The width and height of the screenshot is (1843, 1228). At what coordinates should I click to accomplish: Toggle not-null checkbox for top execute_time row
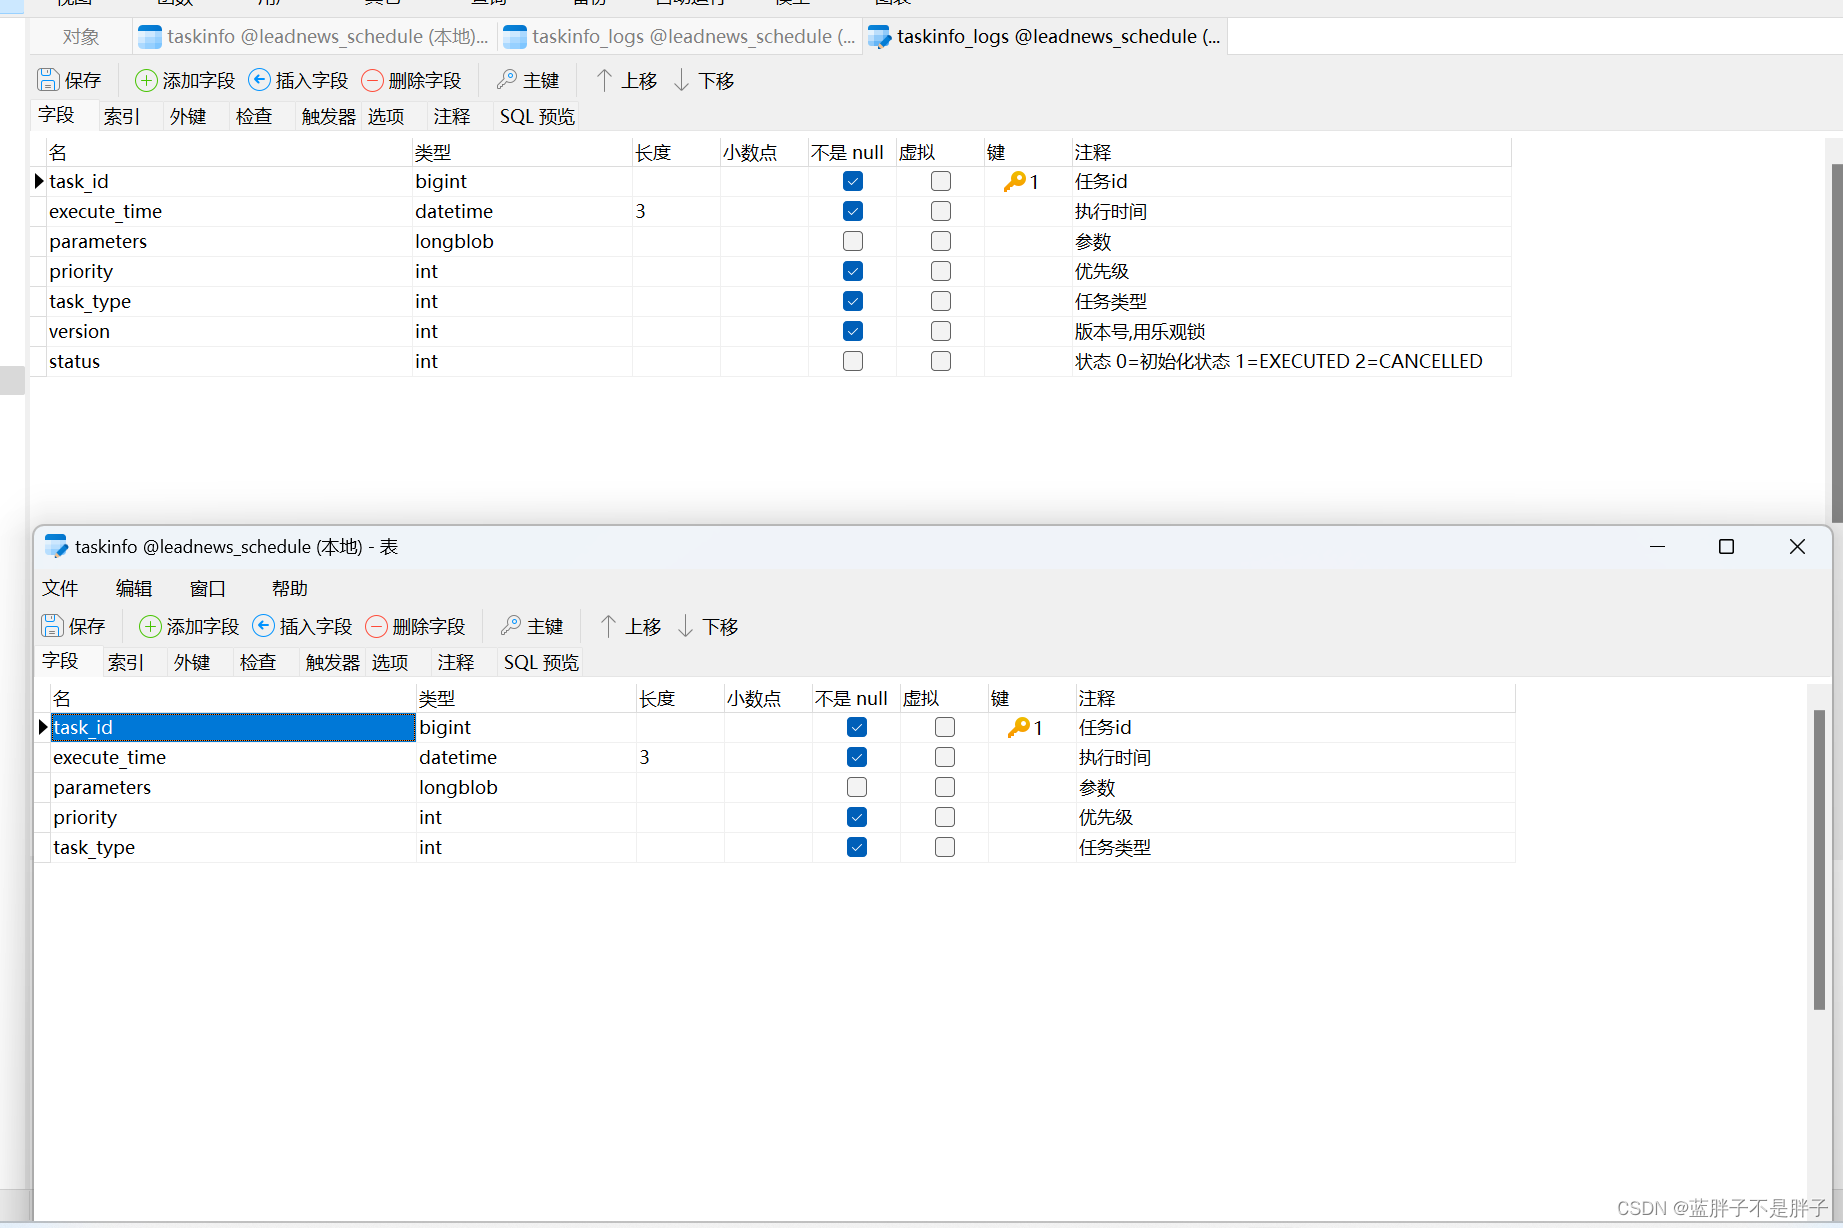[853, 211]
